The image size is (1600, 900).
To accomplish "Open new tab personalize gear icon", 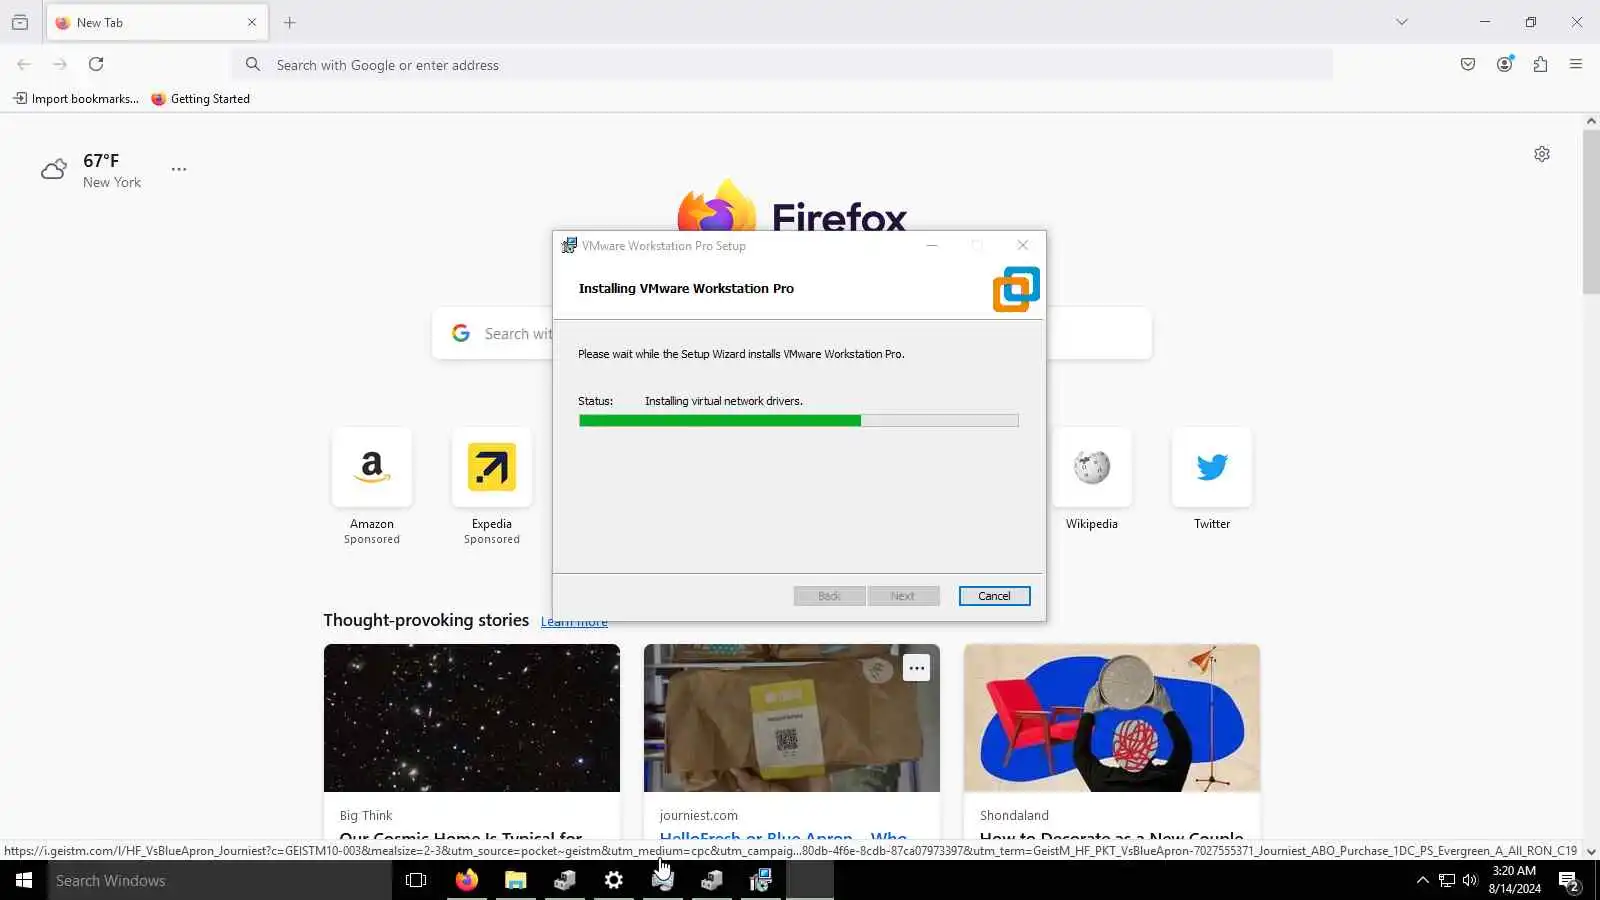I will [1542, 154].
